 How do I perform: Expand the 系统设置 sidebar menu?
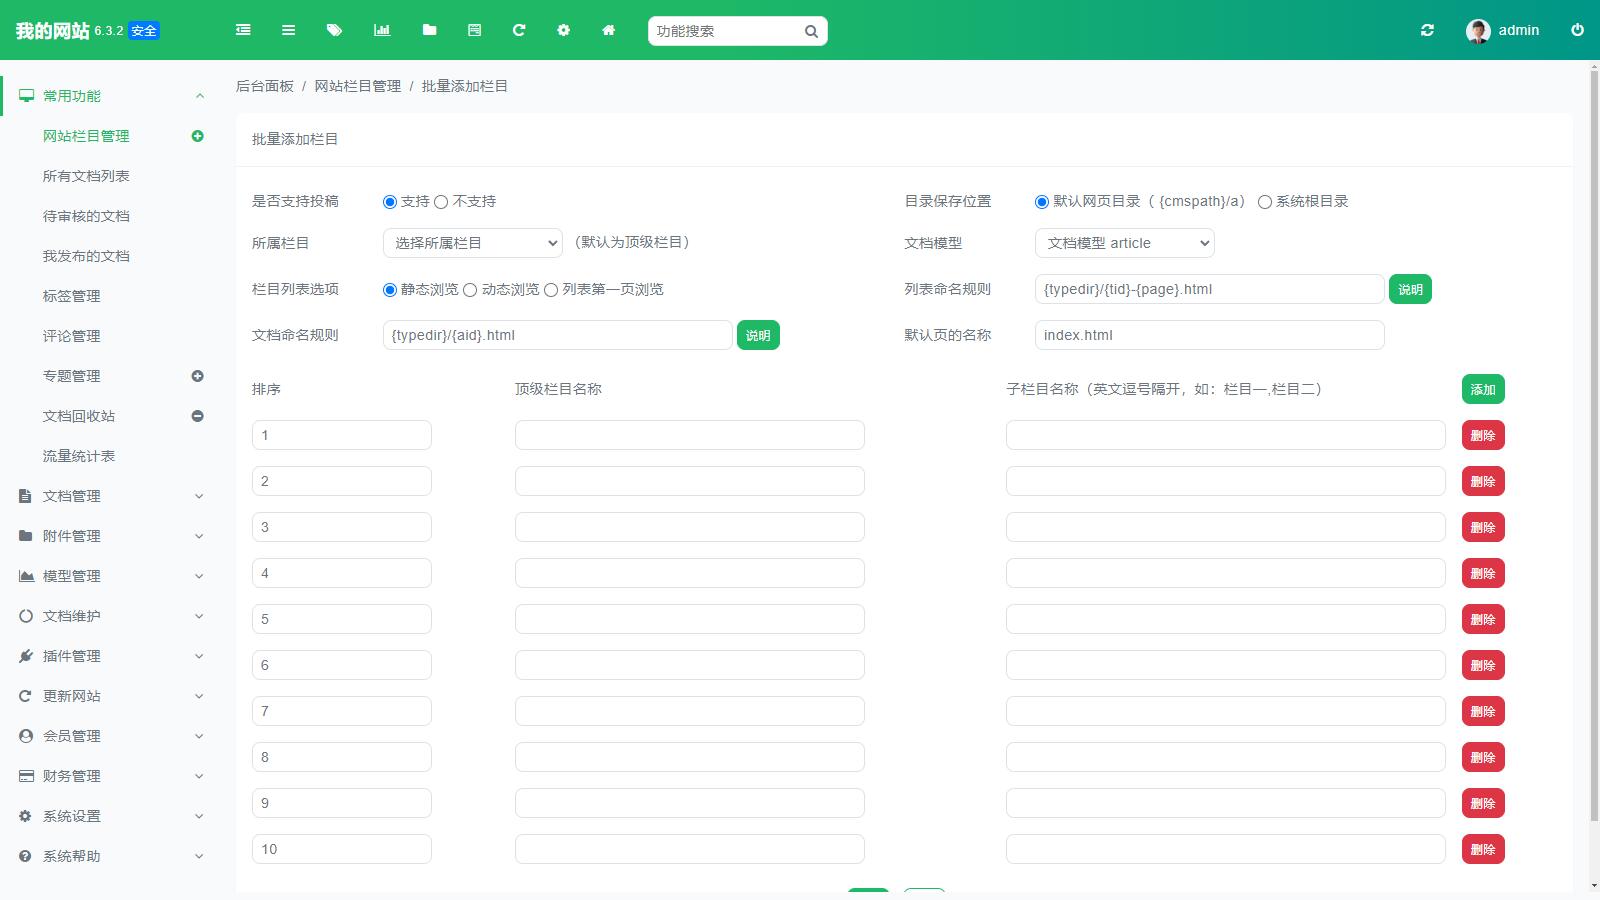coord(110,816)
